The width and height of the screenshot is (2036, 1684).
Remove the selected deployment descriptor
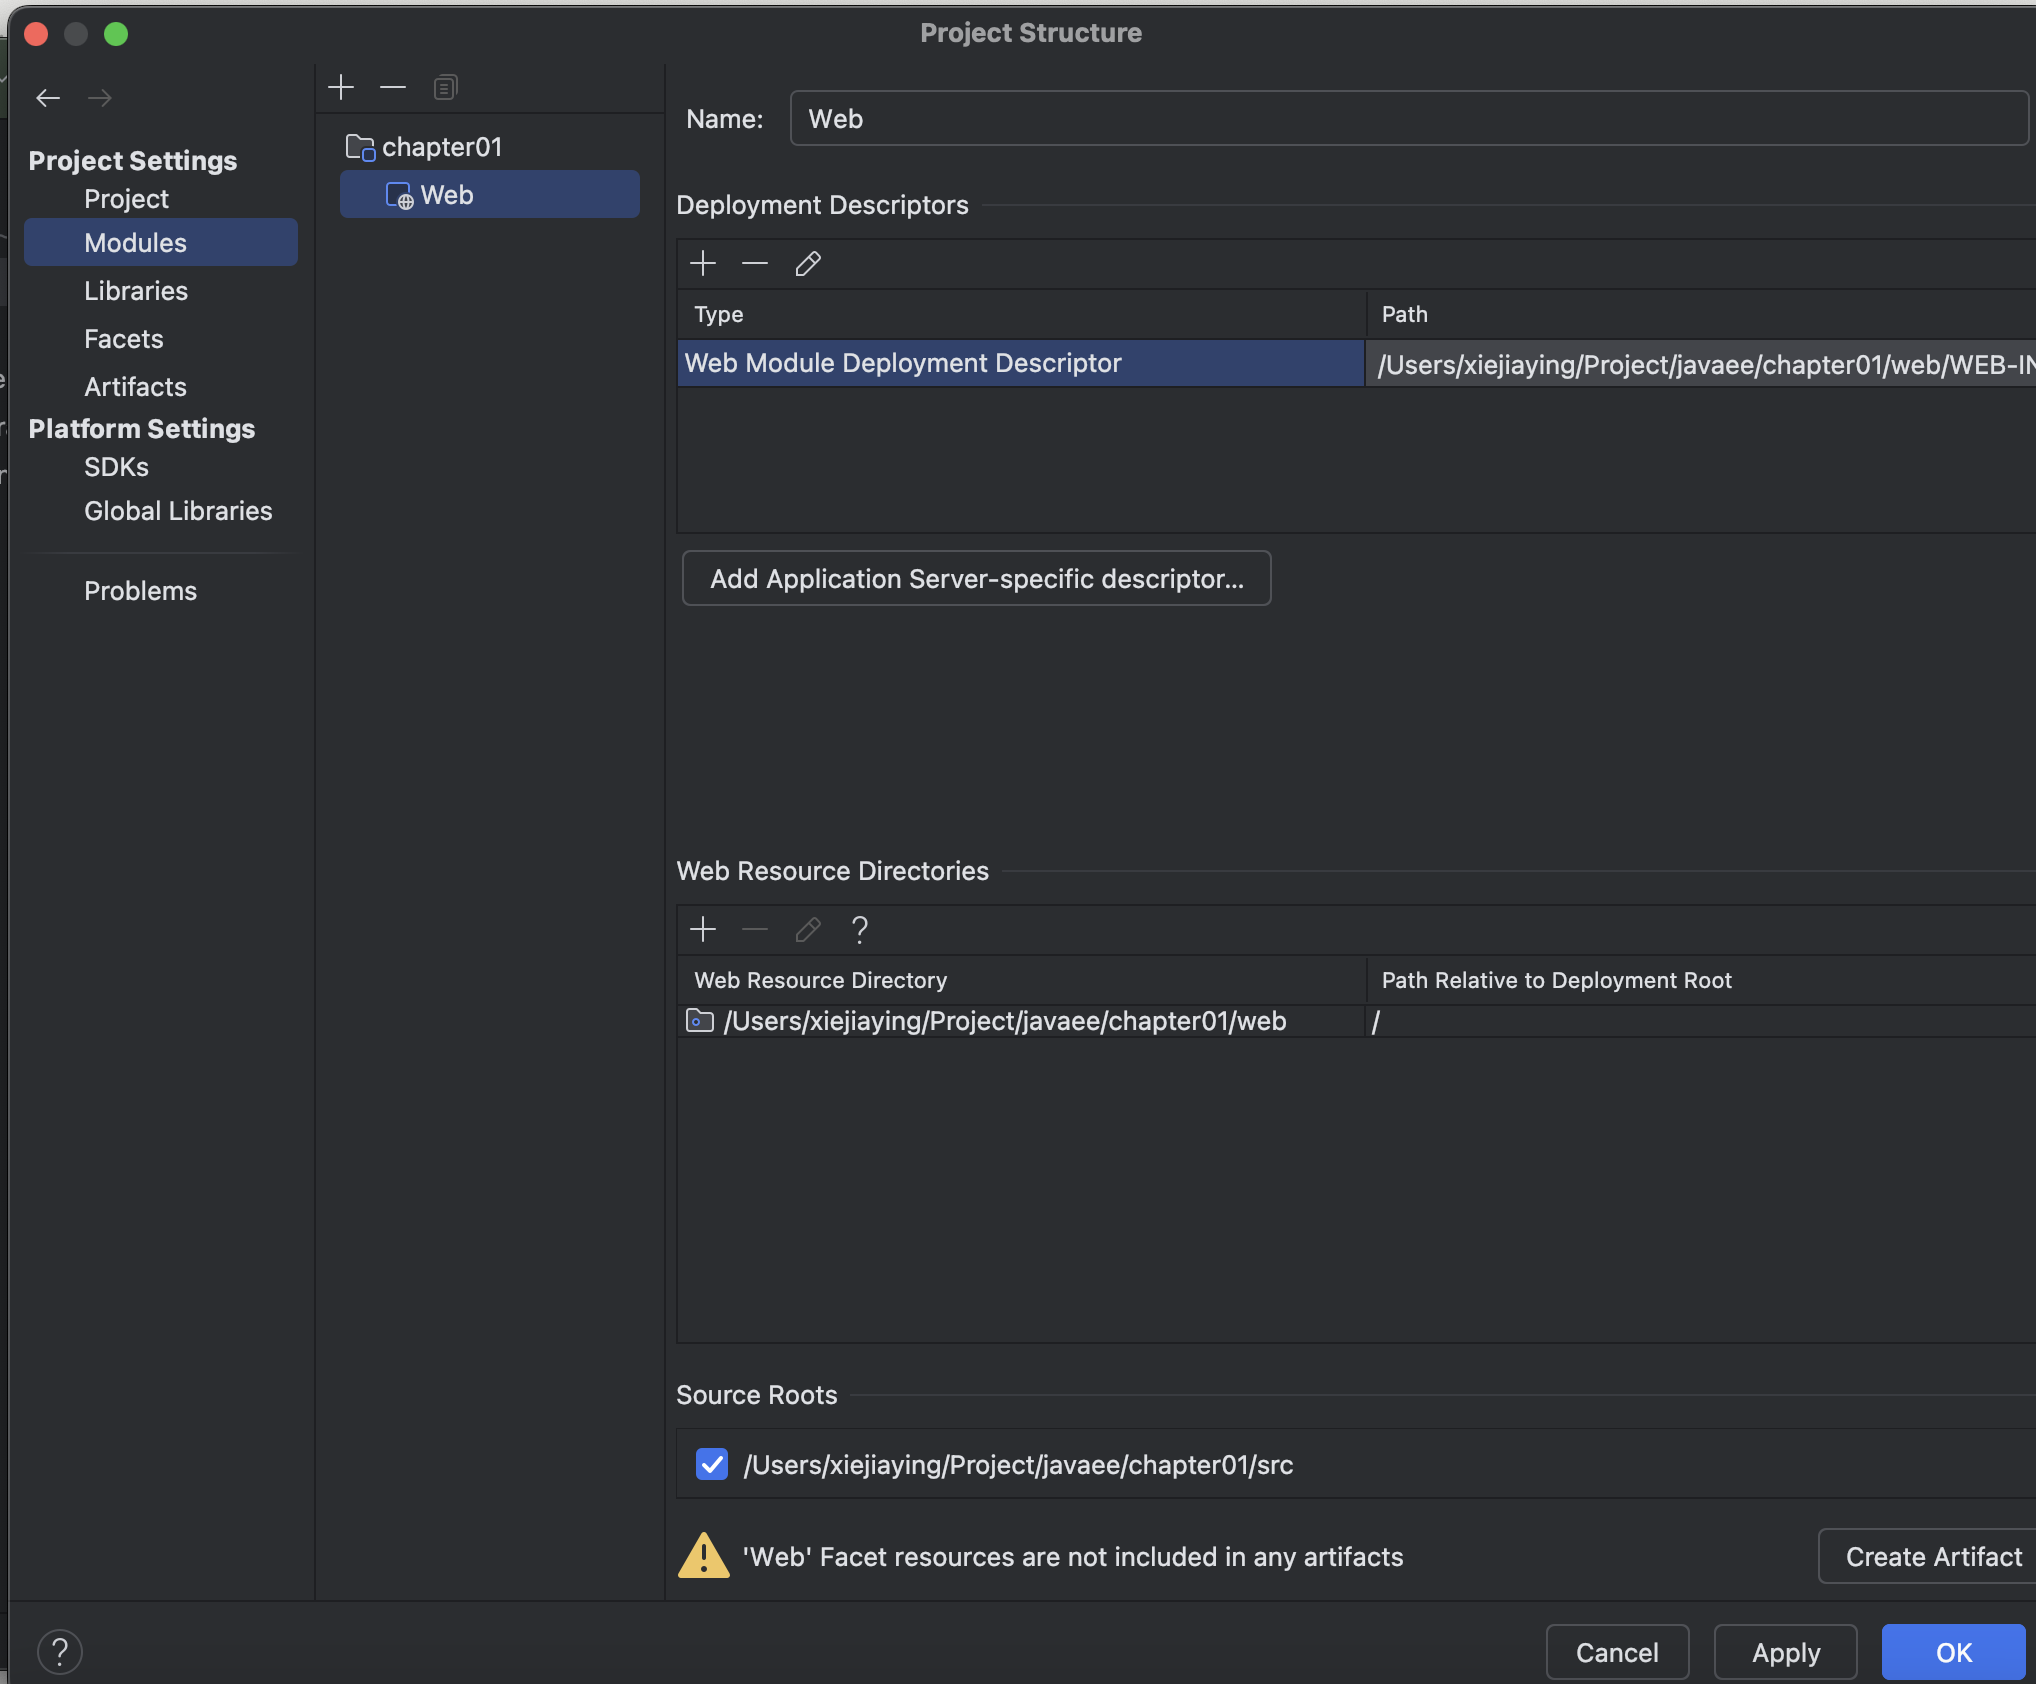coord(755,263)
